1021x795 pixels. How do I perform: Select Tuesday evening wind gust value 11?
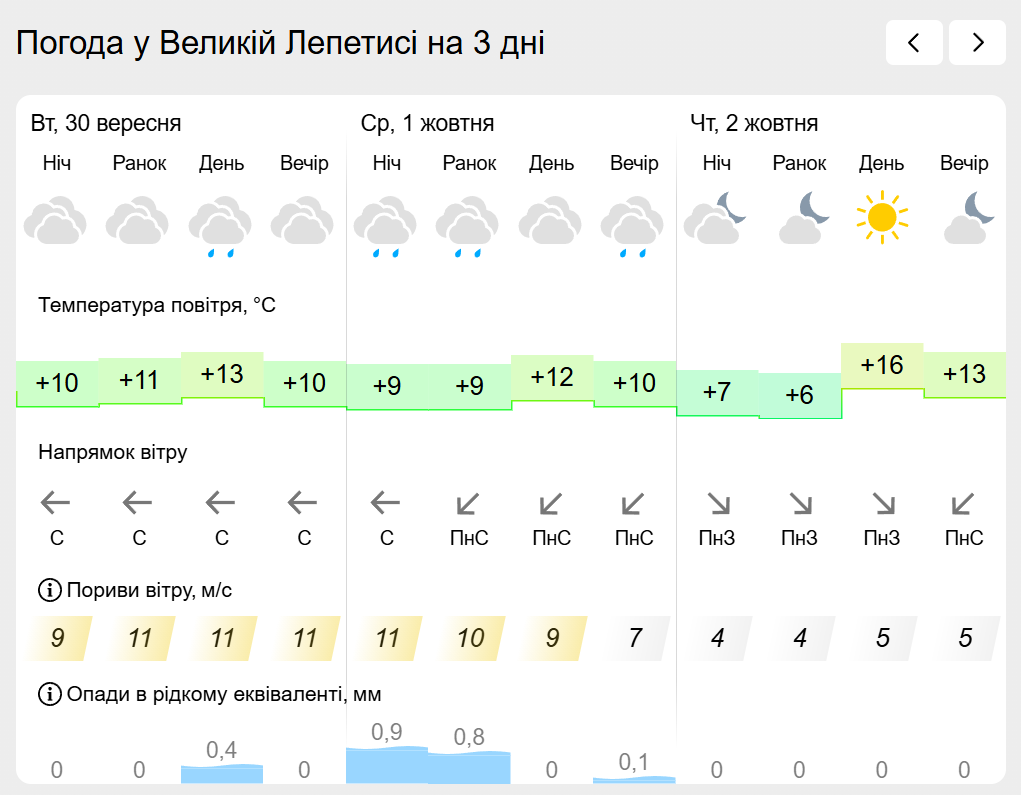[x=304, y=638]
